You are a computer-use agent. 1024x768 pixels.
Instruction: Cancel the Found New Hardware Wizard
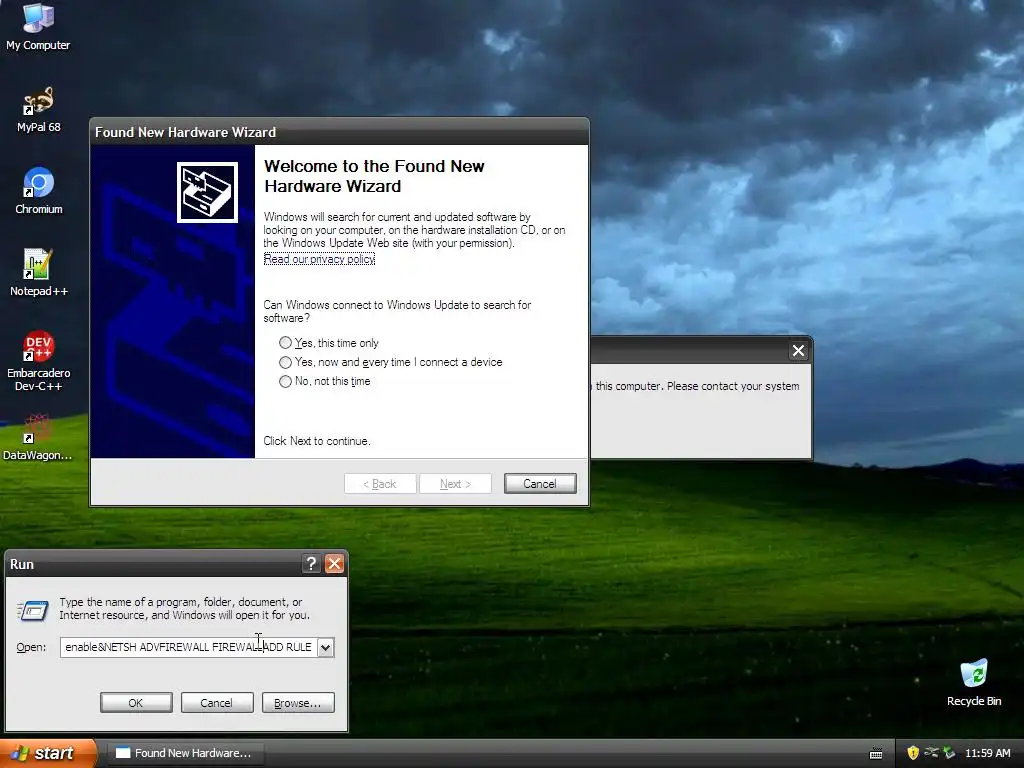(540, 484)
